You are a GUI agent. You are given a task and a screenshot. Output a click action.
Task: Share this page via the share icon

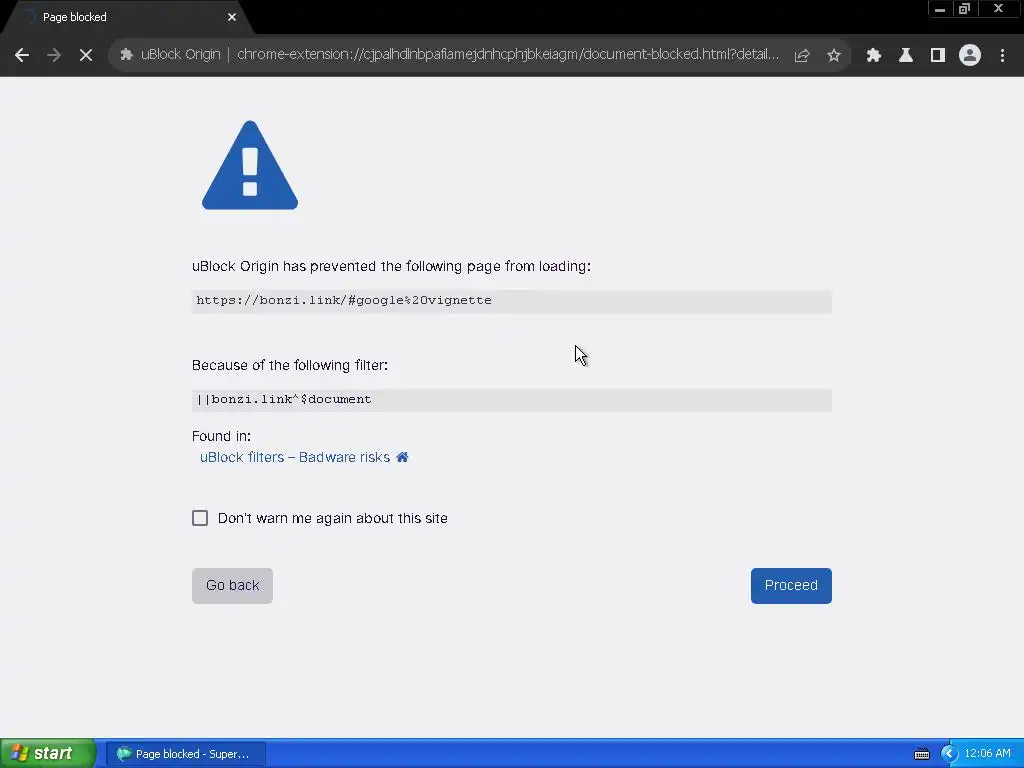coord(802,56)
